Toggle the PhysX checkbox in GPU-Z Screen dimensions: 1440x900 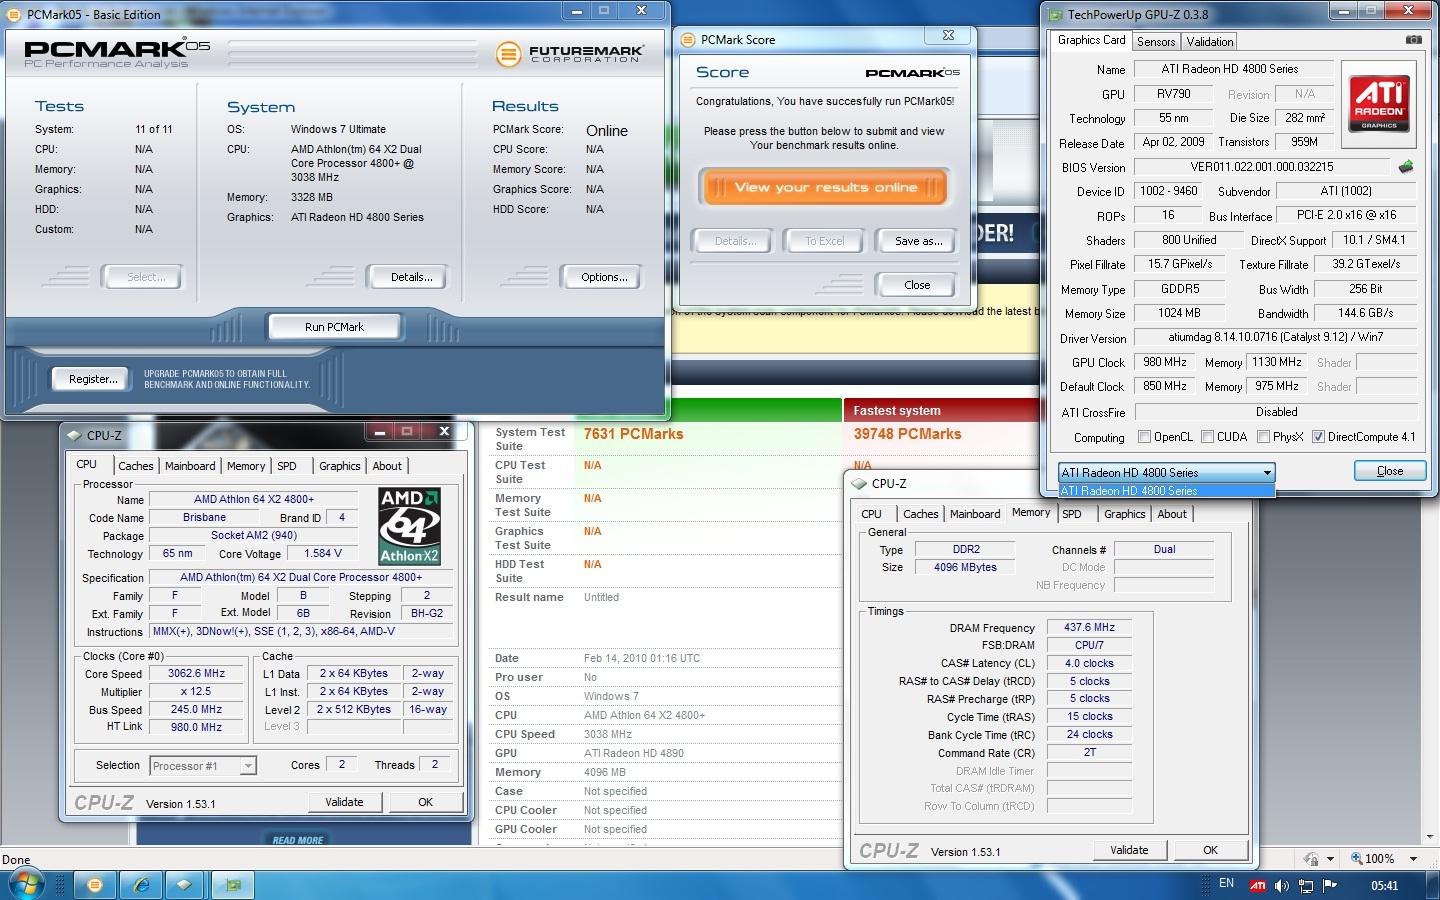point(1264,437)
